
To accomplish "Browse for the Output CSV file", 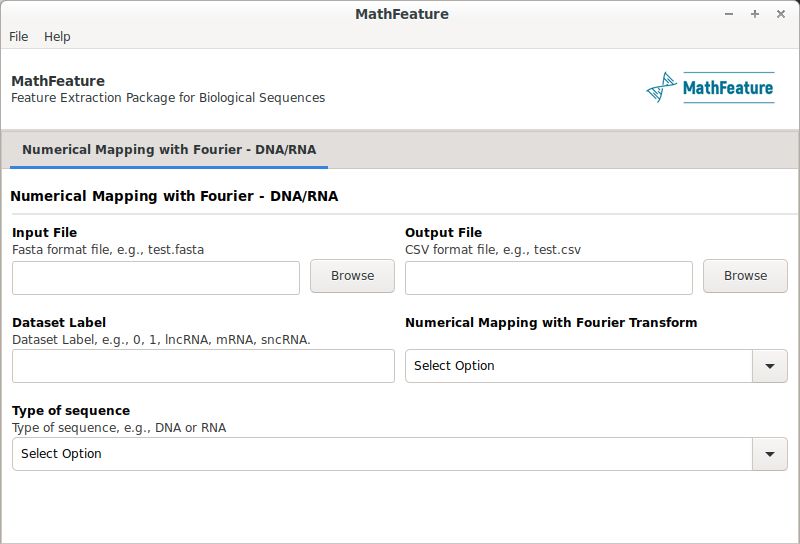I will tap(745, 276).
